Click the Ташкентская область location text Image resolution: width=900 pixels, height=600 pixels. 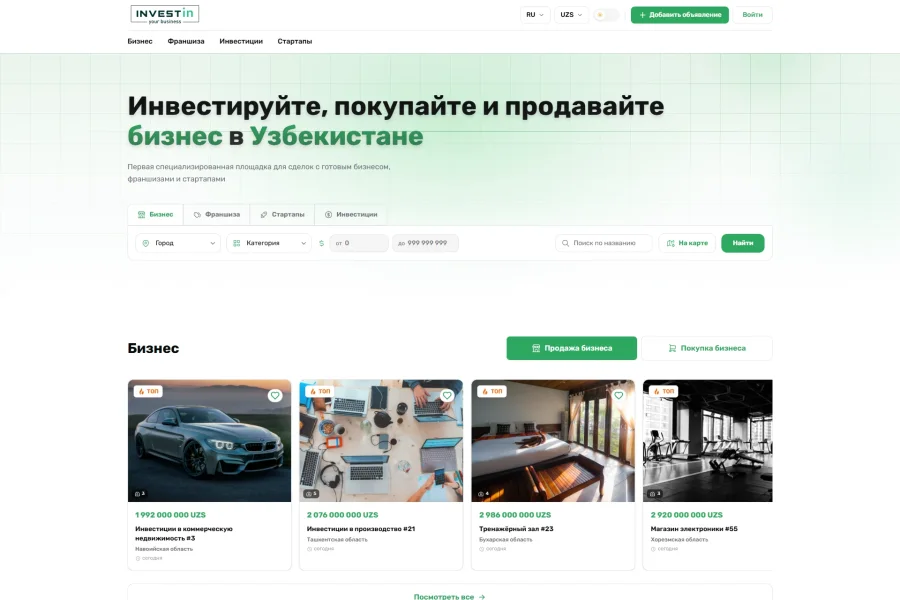point(337,540)
